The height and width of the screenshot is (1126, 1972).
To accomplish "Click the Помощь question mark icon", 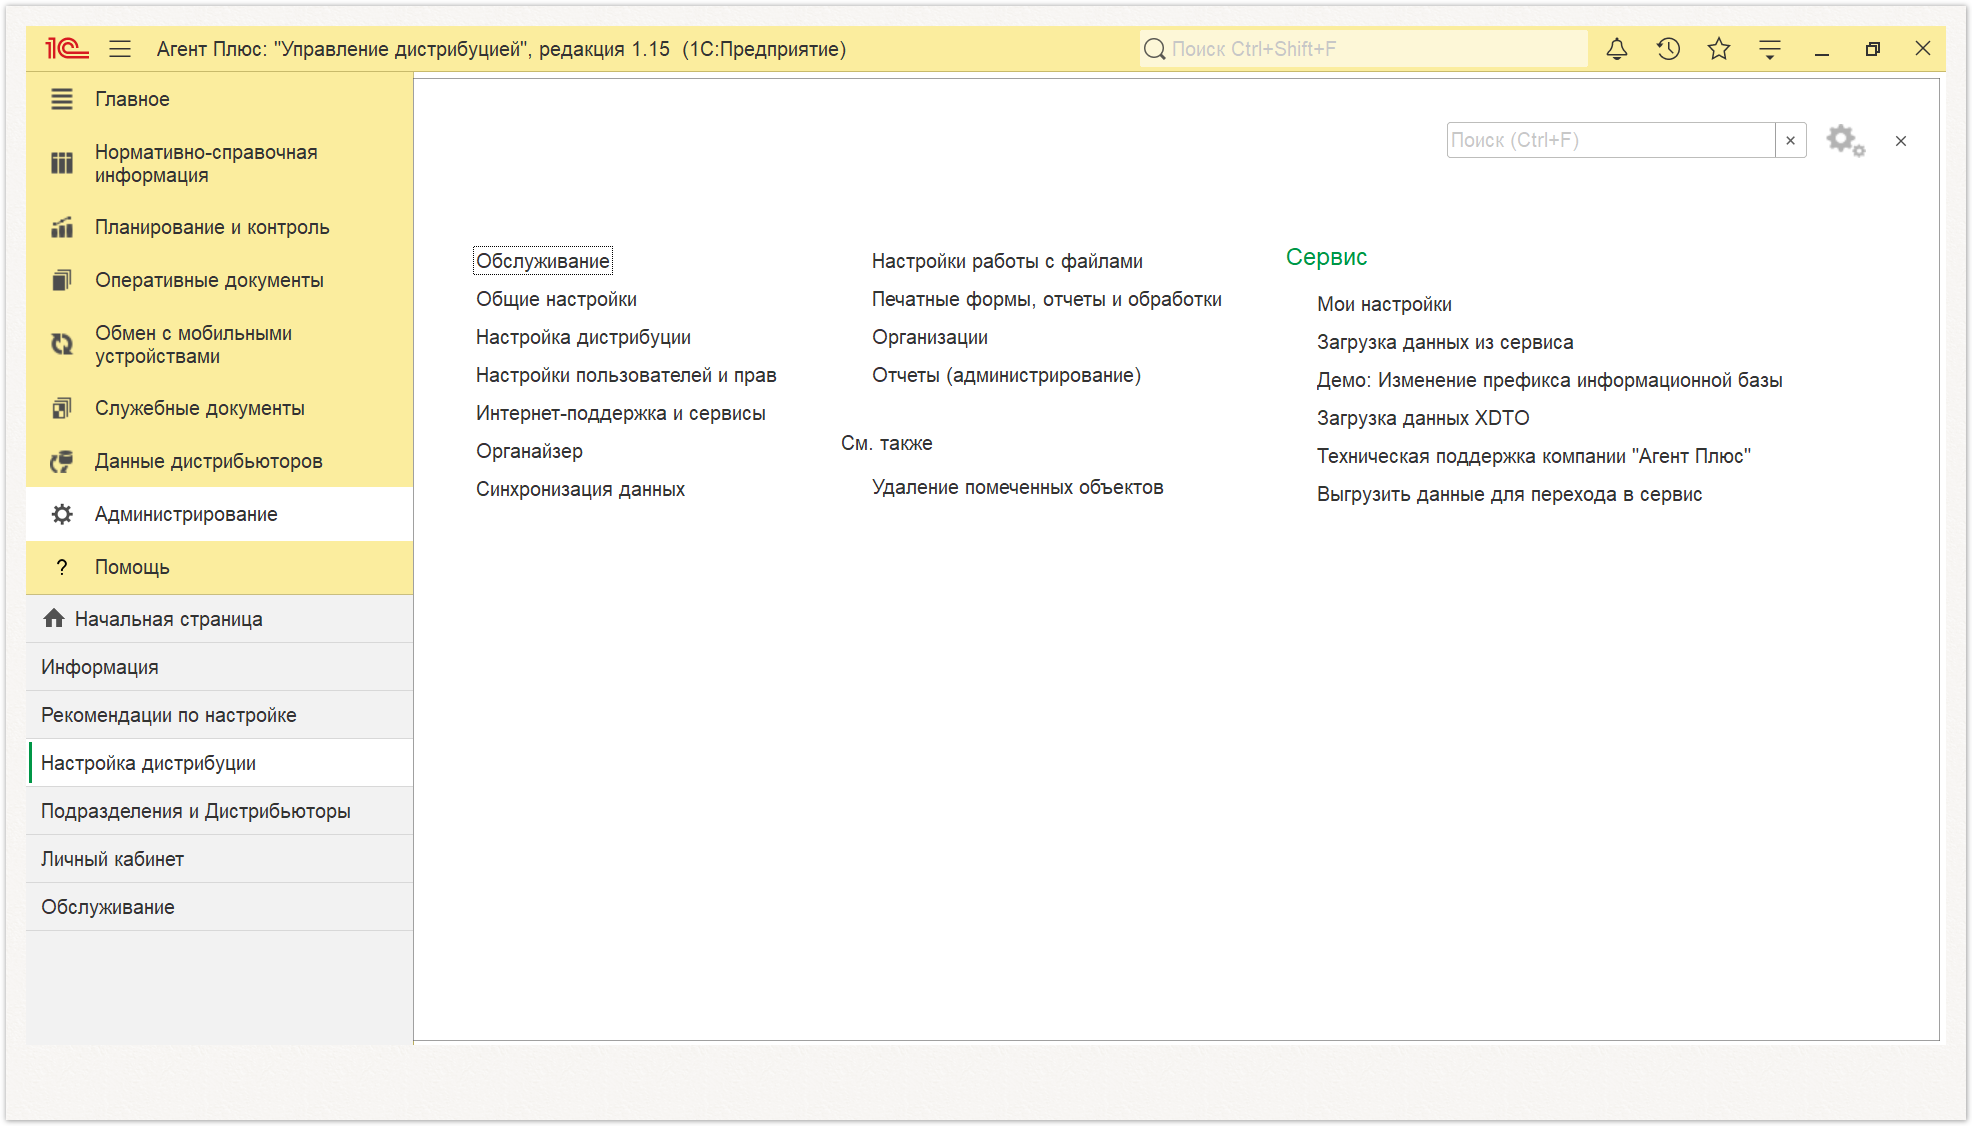I will pos(62,567).
